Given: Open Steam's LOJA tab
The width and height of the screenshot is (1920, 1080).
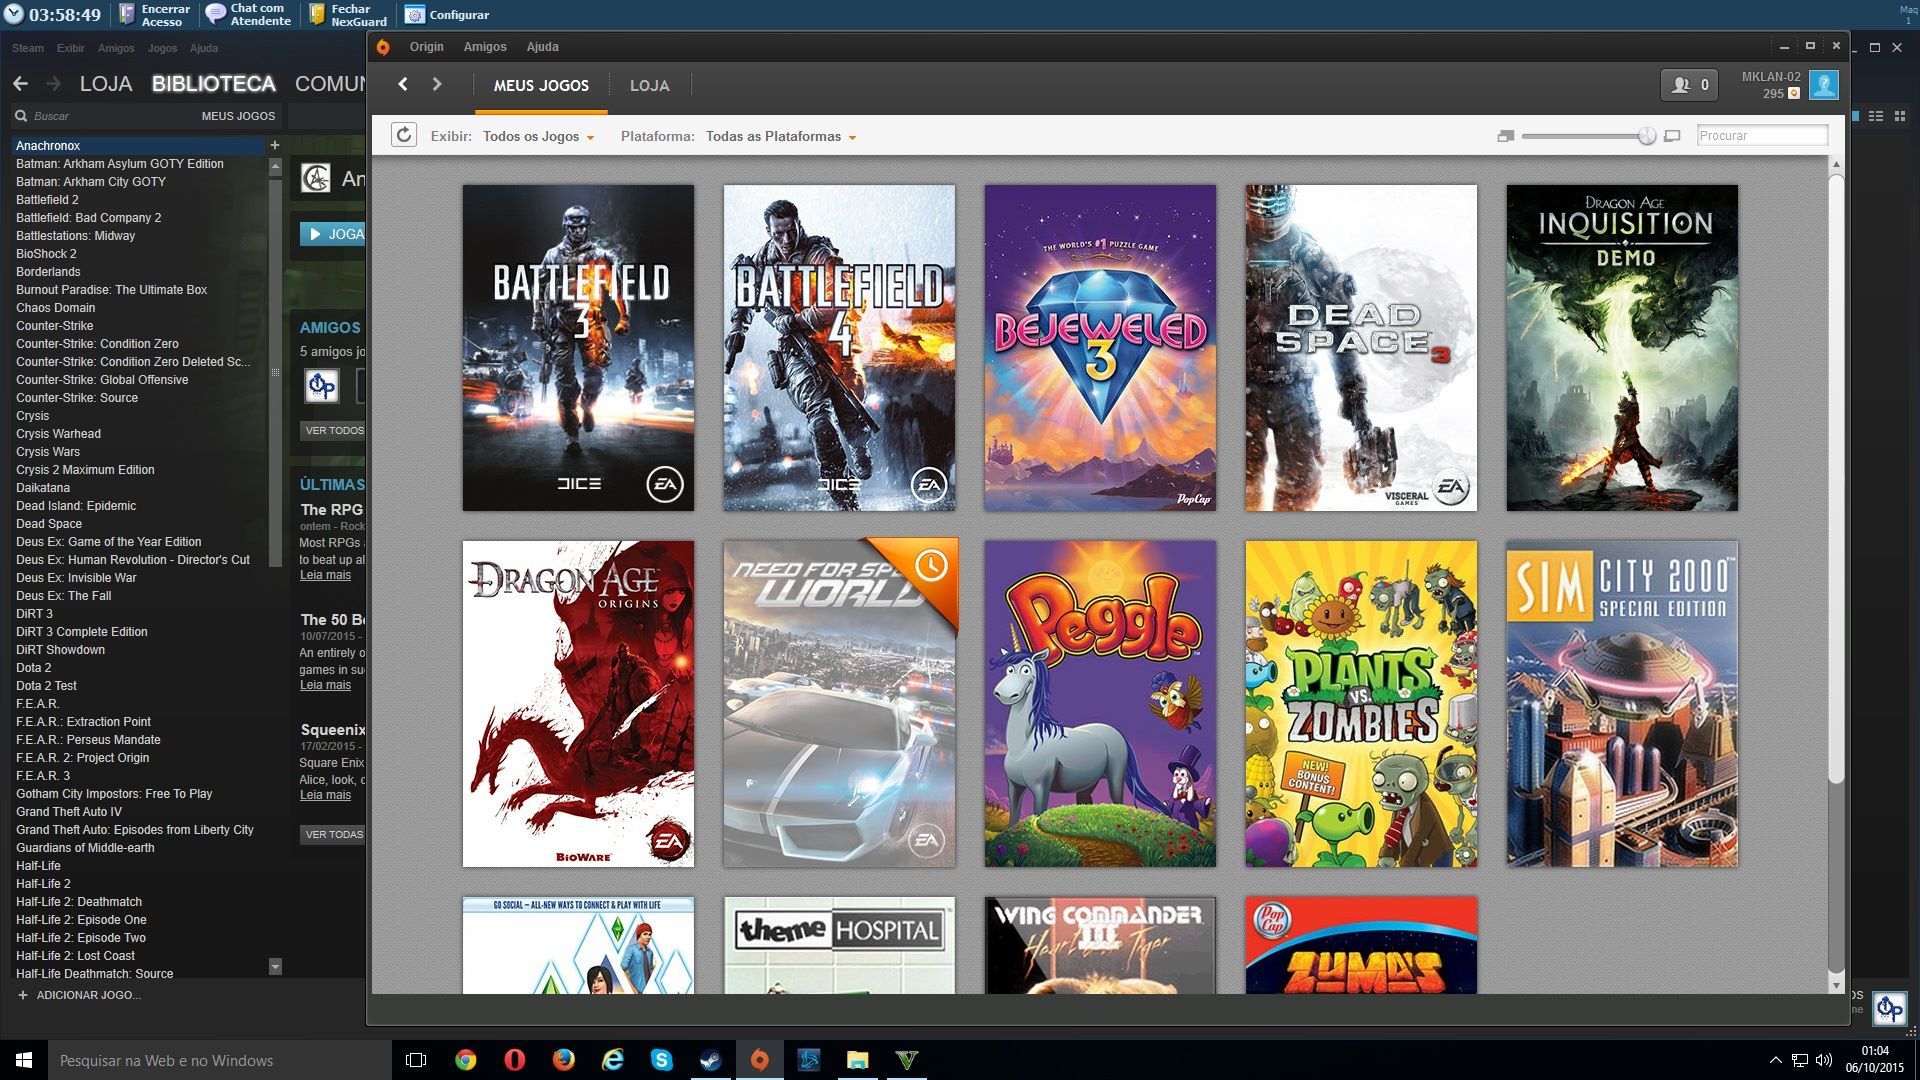Looking at the screenshot, I should tap(106, 84).
